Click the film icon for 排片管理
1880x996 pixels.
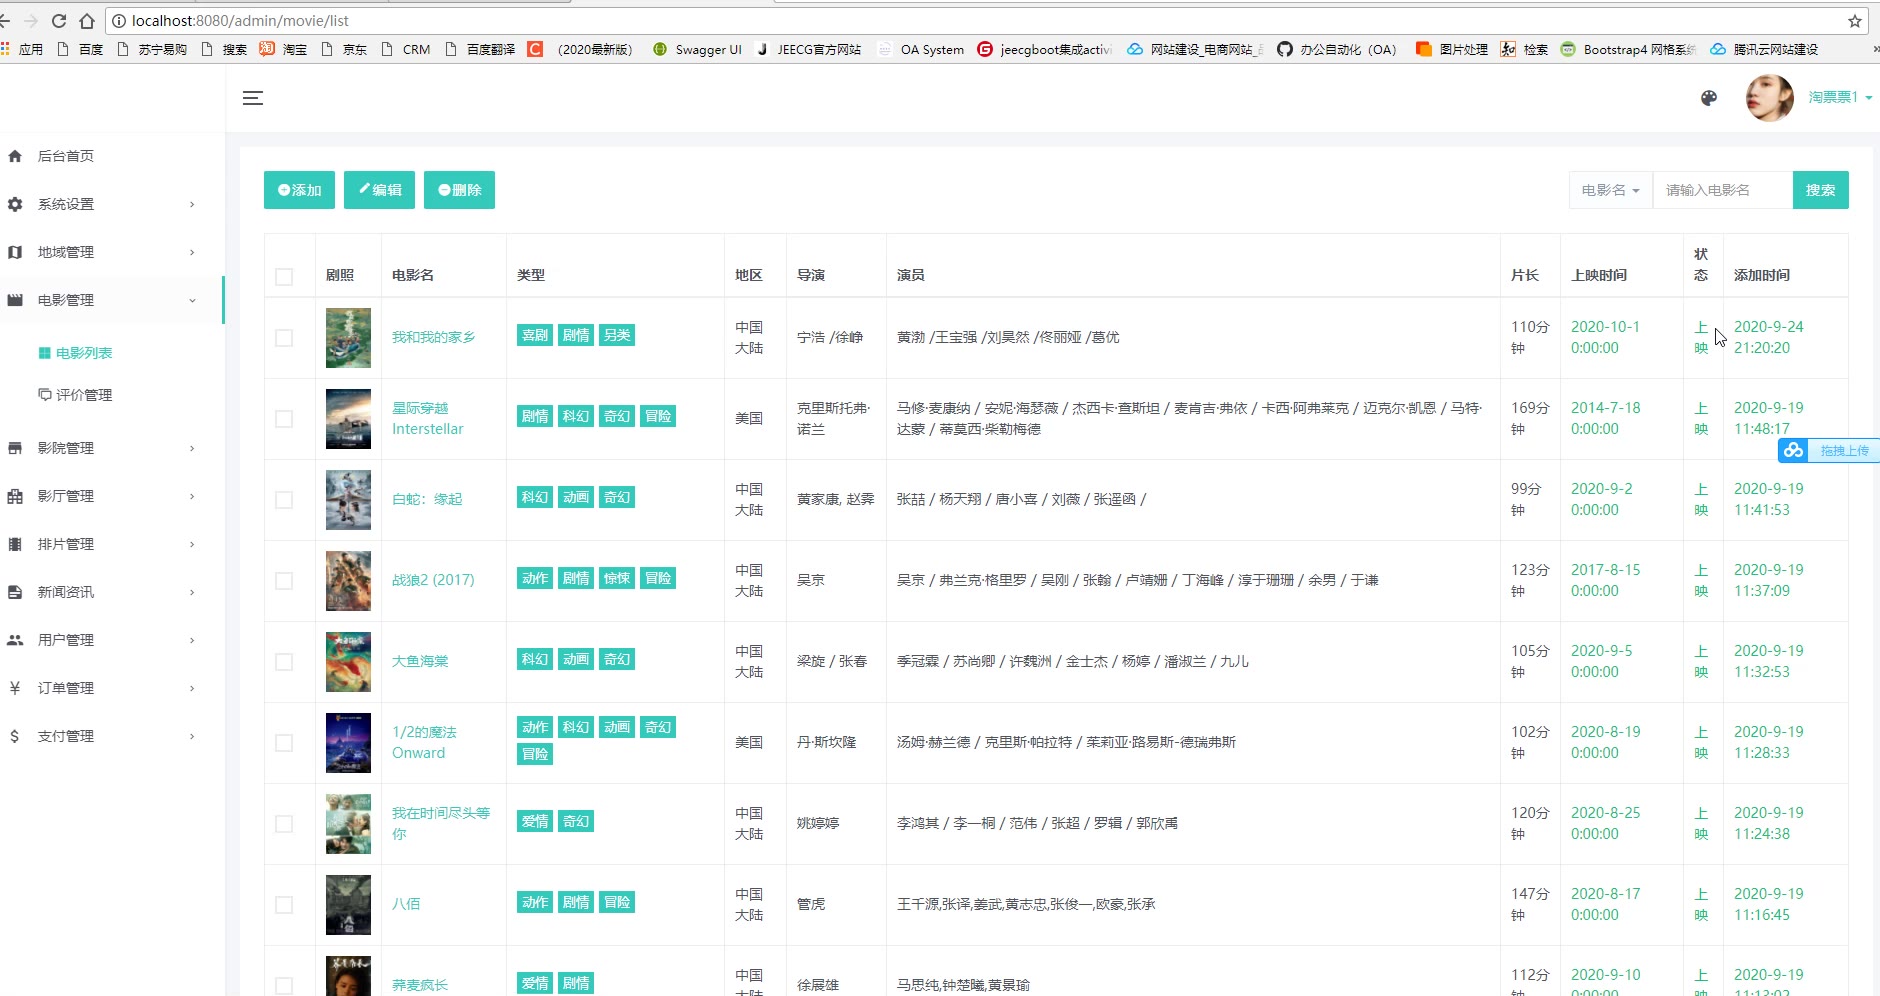(15, 544)
